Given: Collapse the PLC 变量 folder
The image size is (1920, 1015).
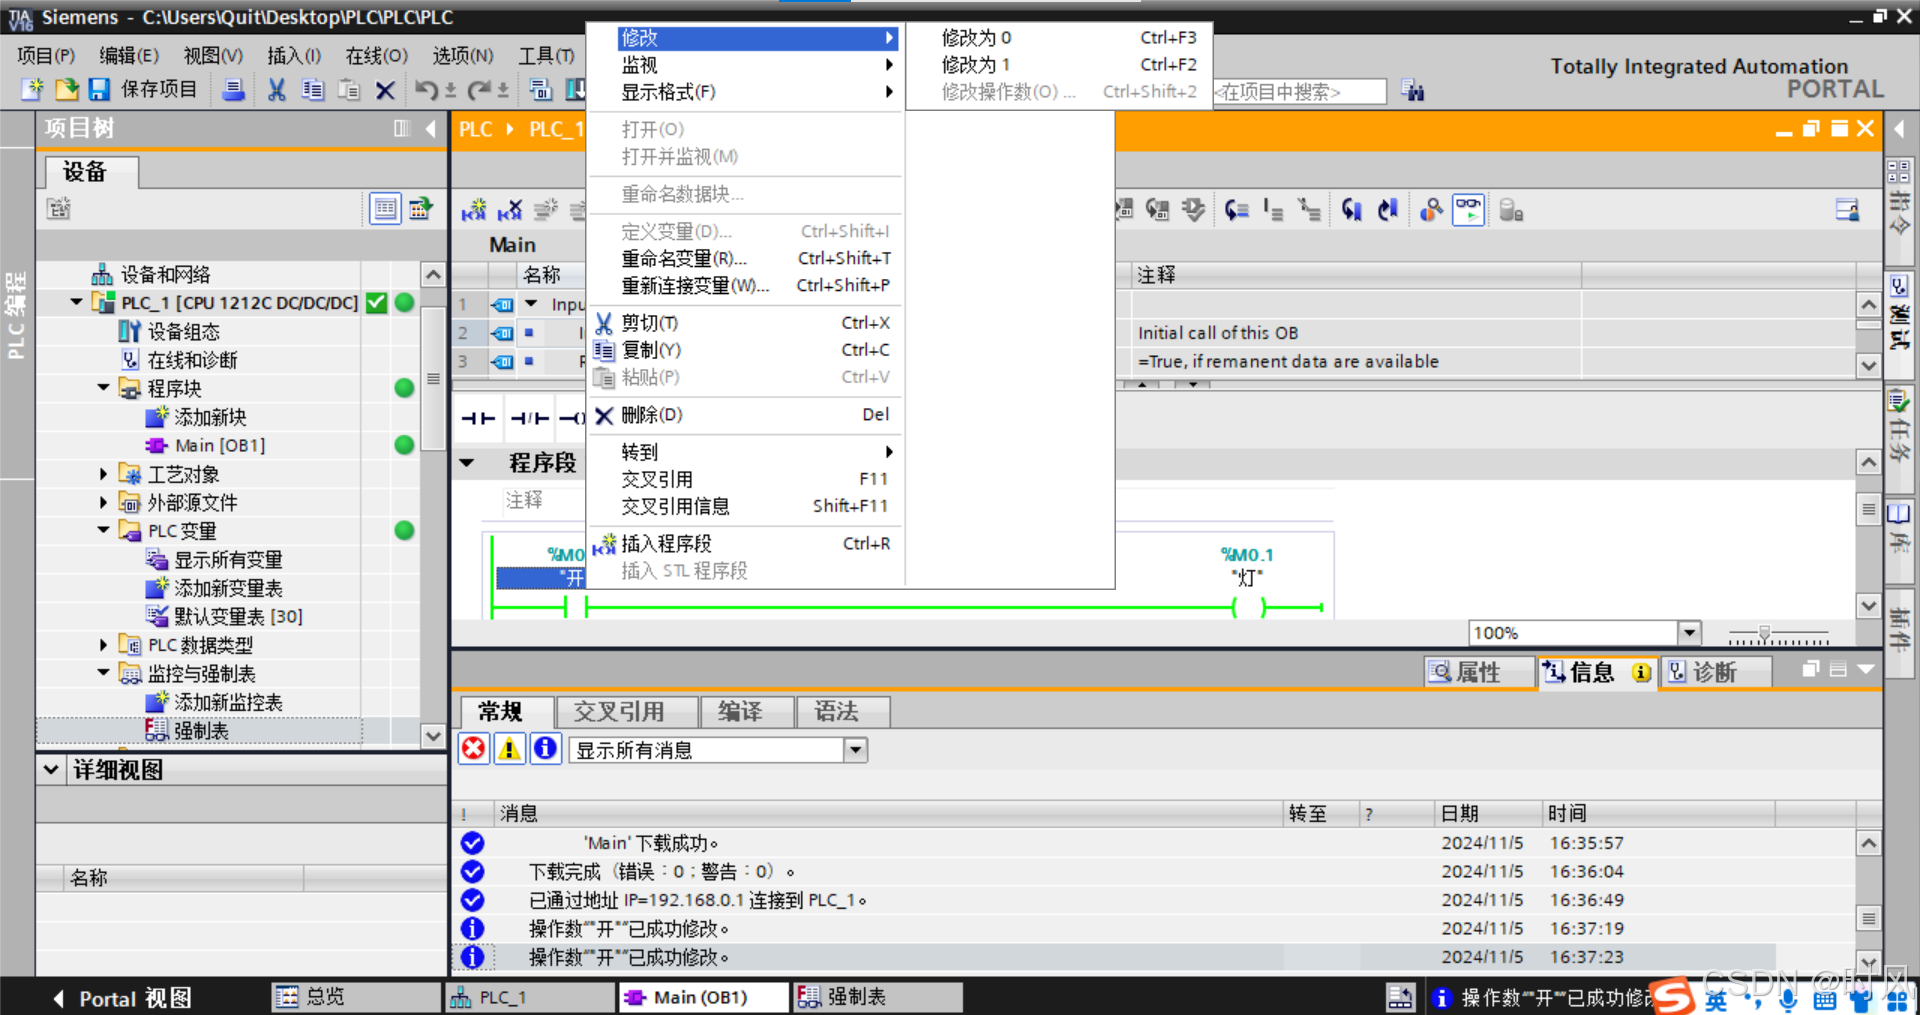Looking at the screenshot, I should point(103,531).
